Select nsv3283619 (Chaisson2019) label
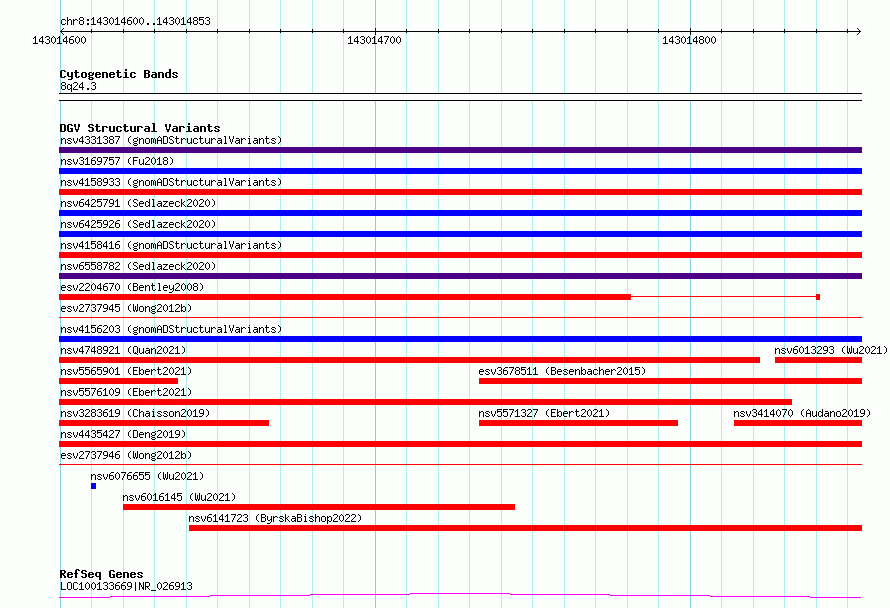 coord(135,413)
